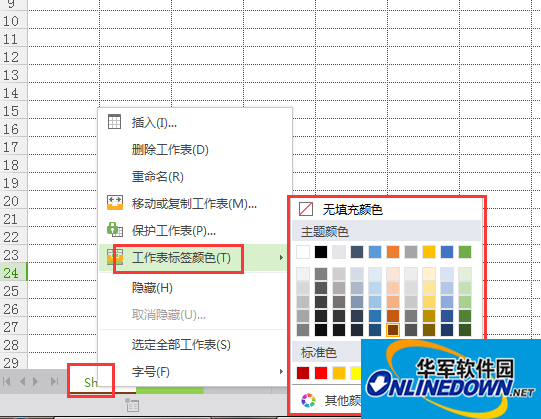Click the move or copy worksheet icon
Screen dimensions: 541x419
point(115,203)
